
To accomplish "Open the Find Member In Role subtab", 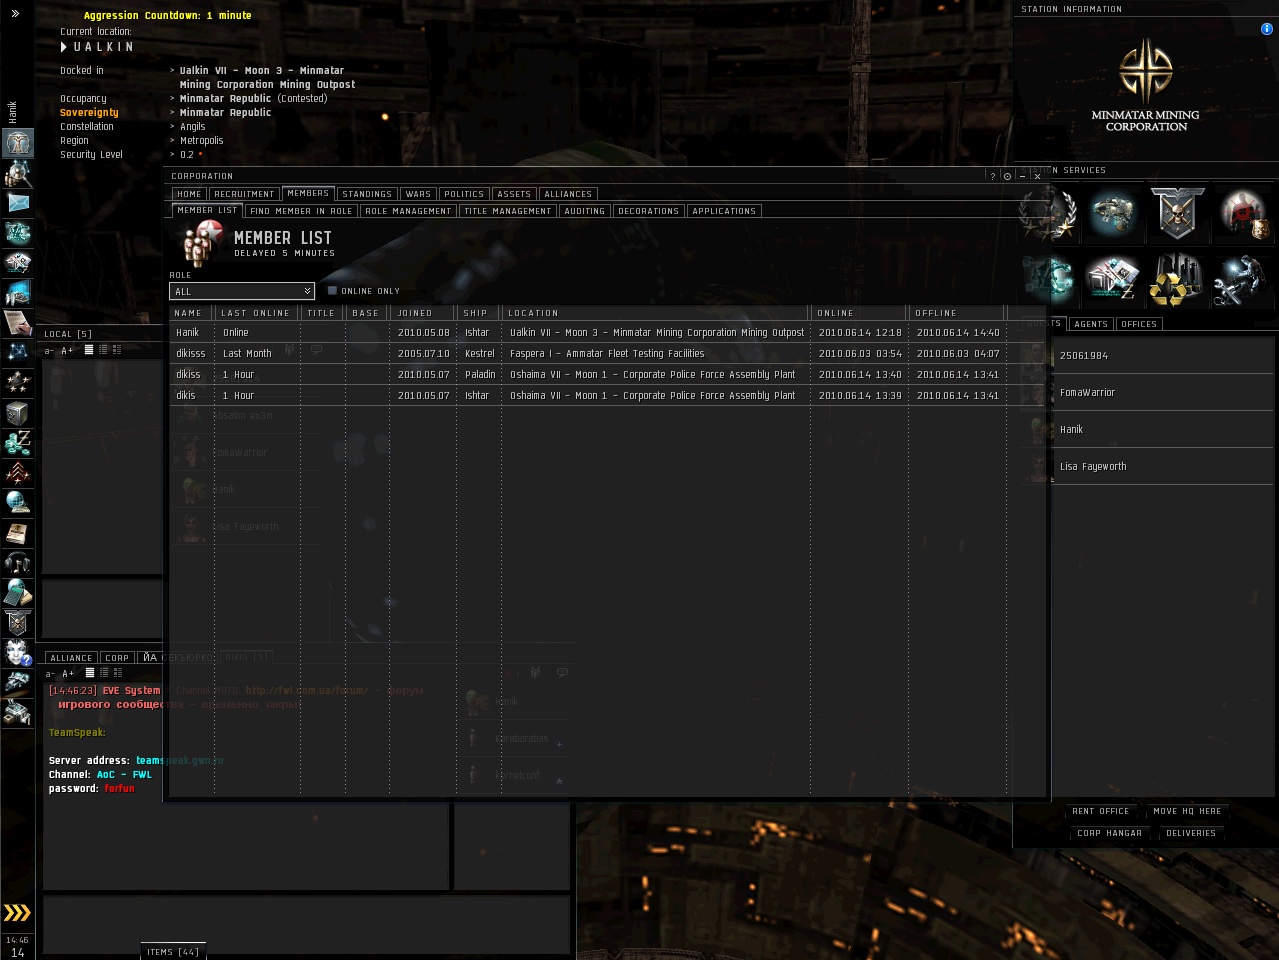I will (301, 211).
